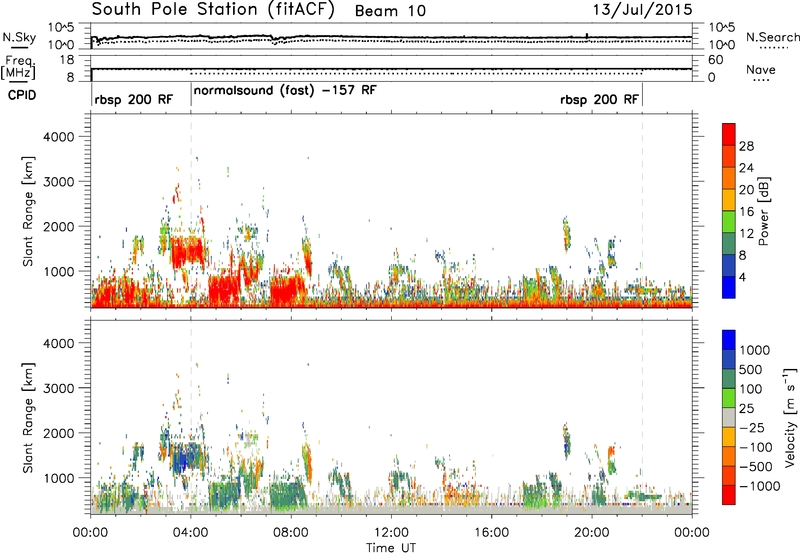Click the 'N.Search' legend label
Screen dimensions: 800x554
[772, 37]
